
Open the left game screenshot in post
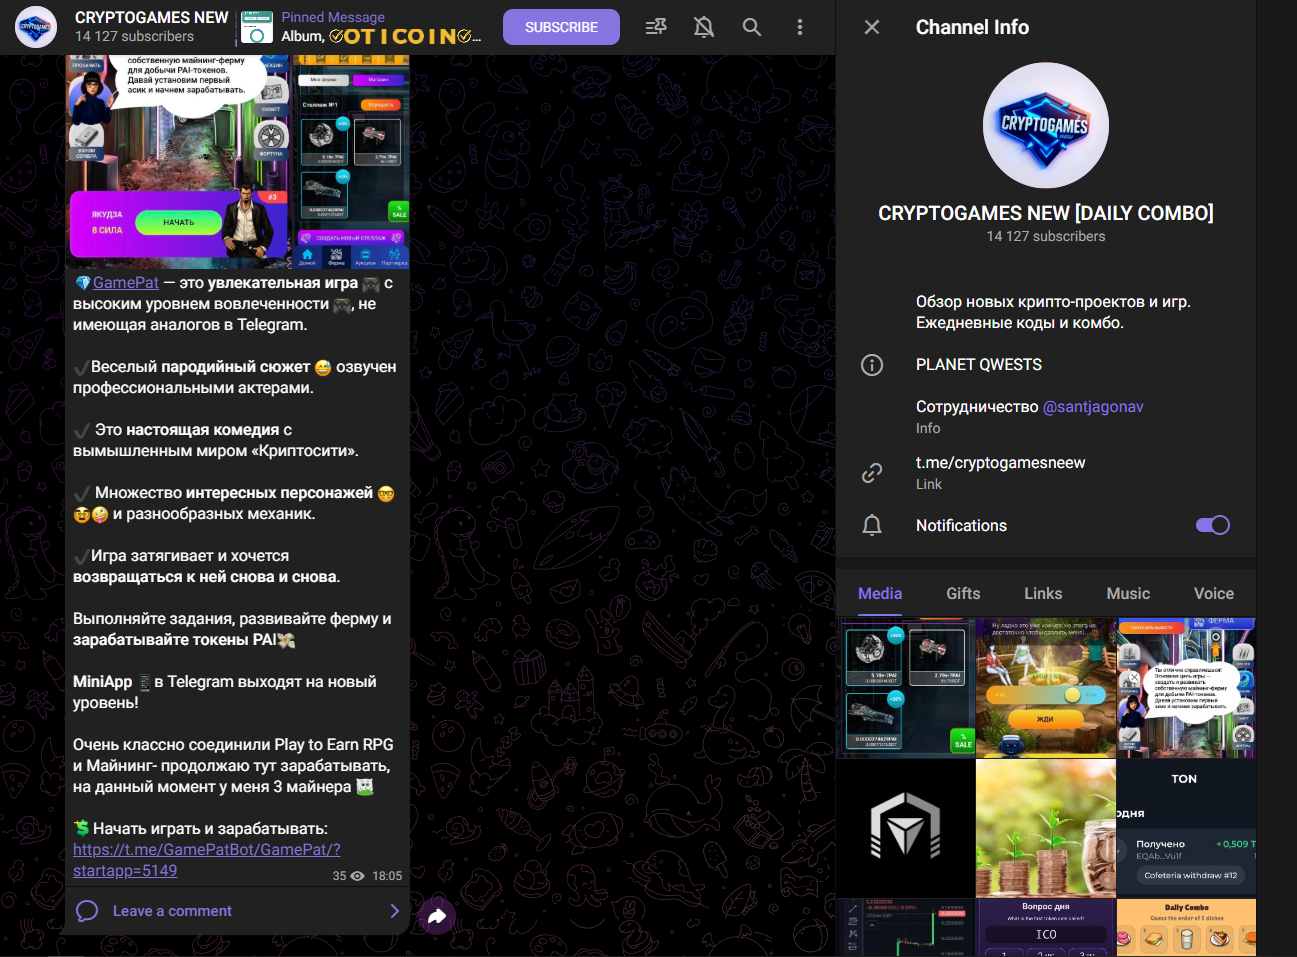click(x=178, y=162)
